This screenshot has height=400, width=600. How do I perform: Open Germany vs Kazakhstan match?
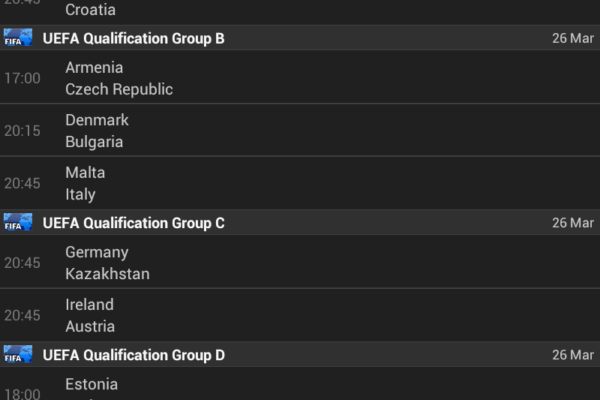300,262
